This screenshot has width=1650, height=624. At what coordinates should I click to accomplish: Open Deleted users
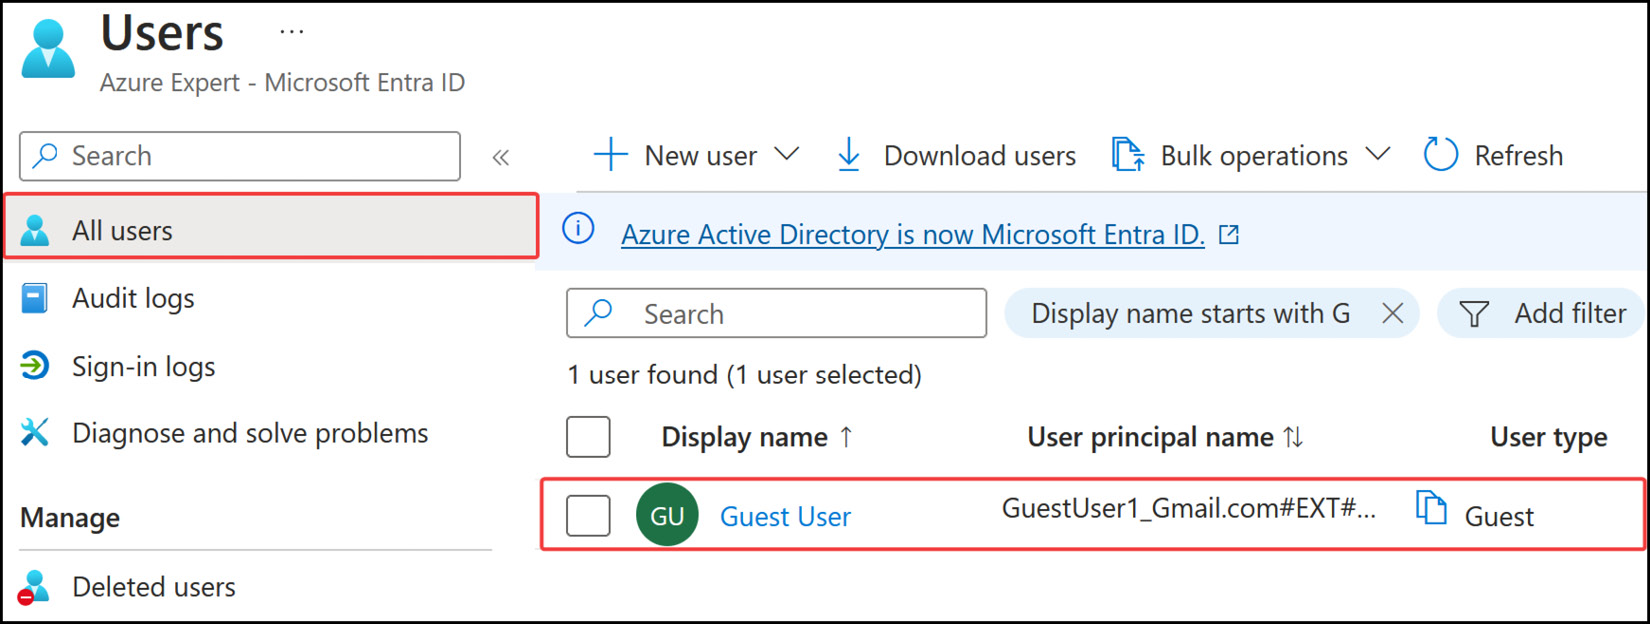[x=154, y=587]
